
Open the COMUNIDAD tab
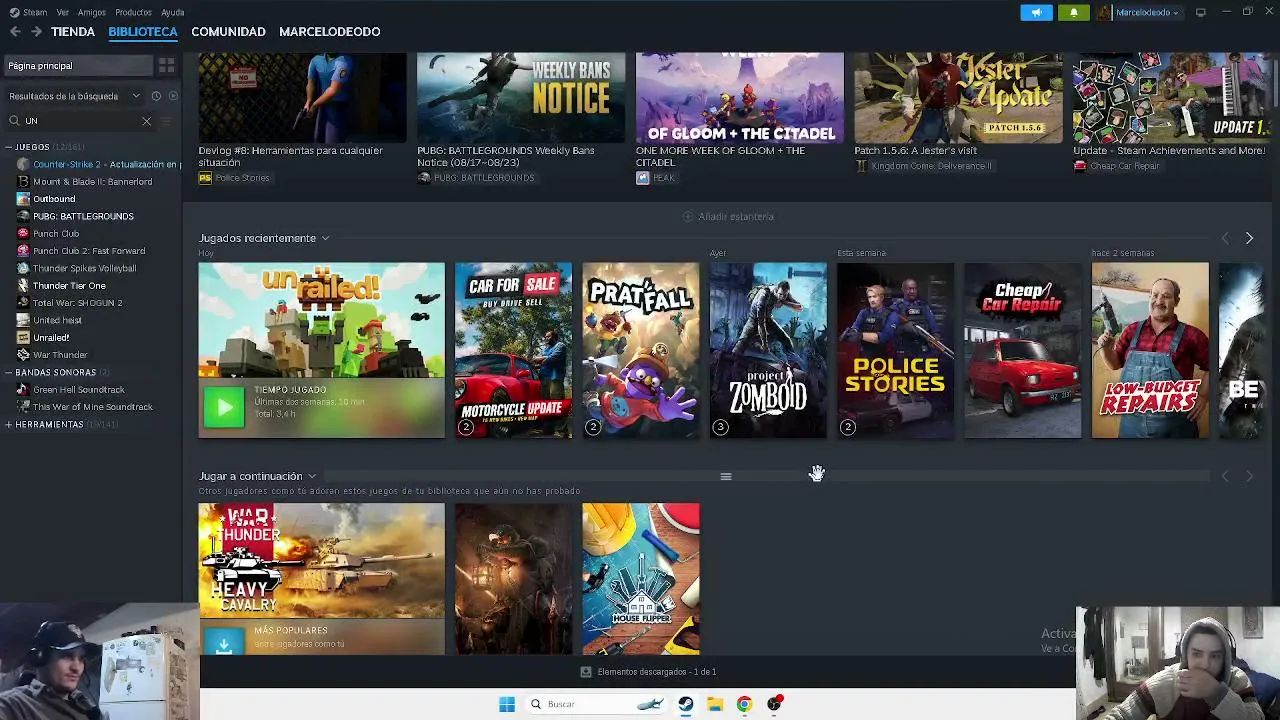pyautogui.click(x=228, y=32)
